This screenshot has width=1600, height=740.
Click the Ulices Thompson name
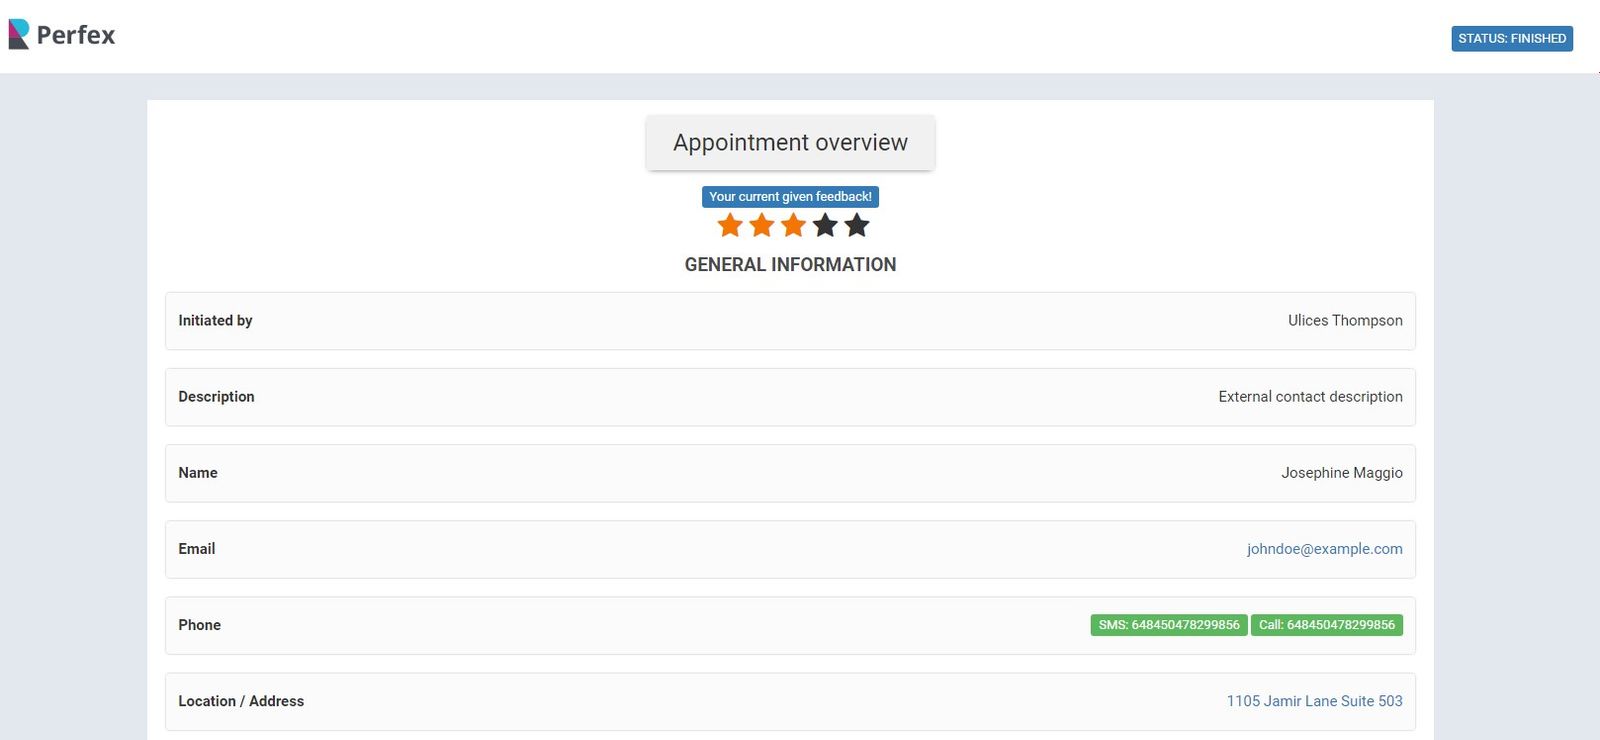click(1345, 321)
